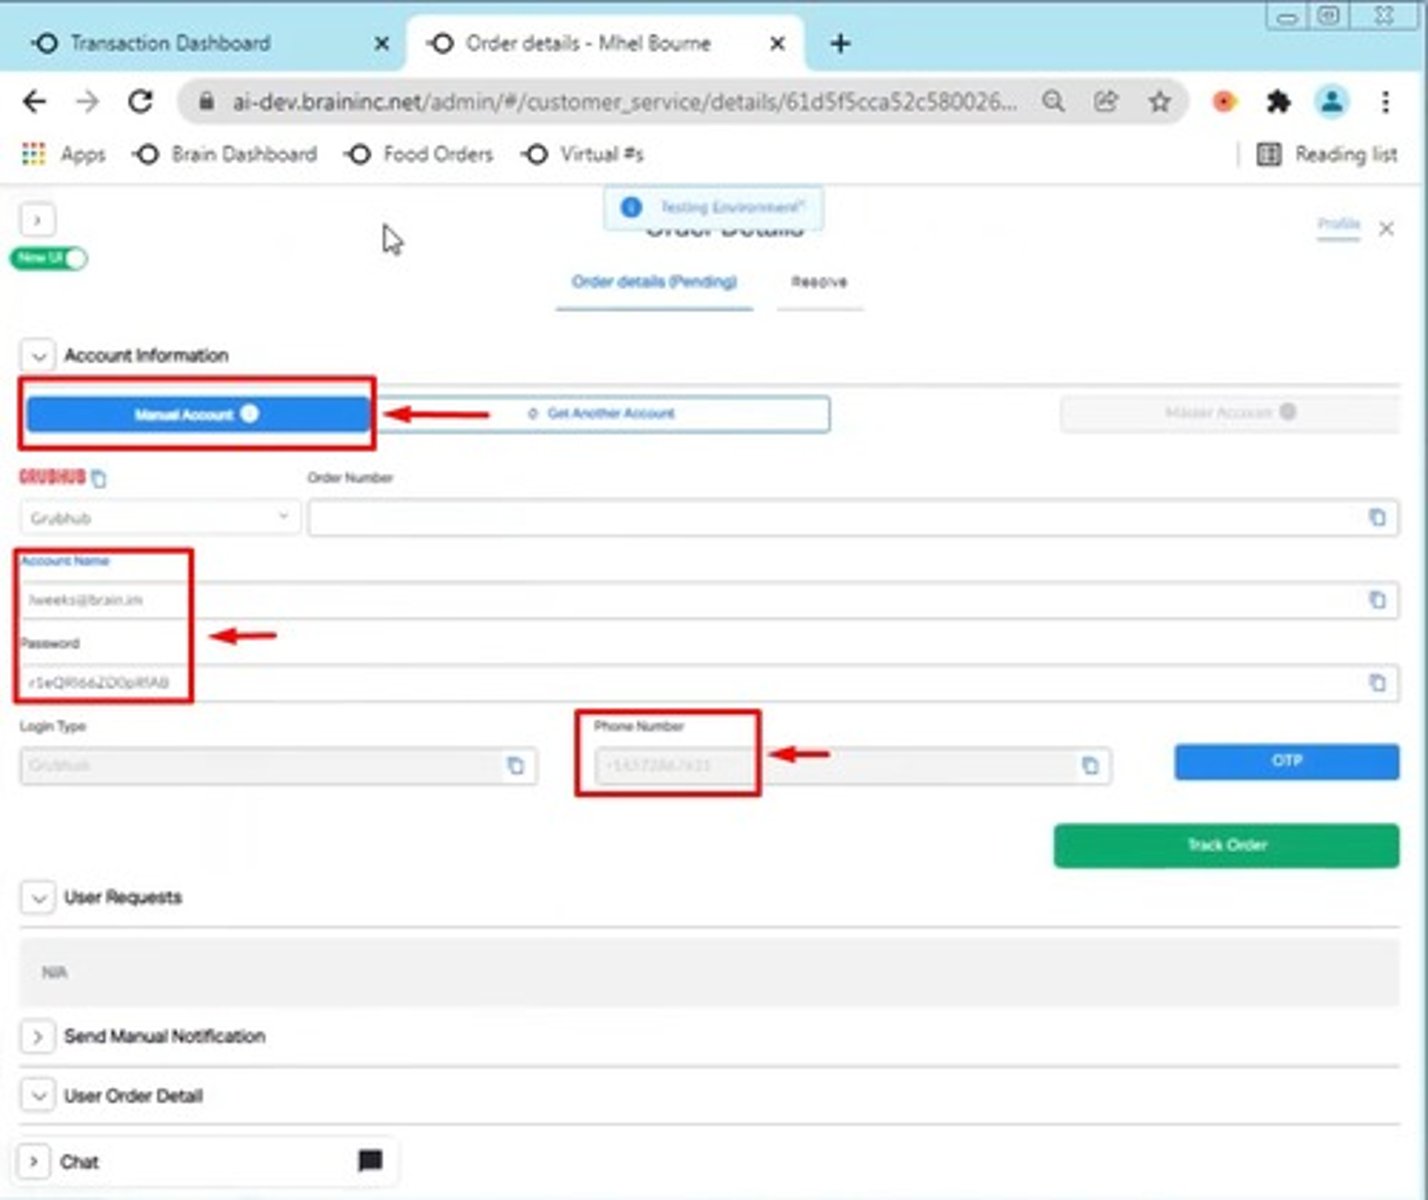Open the Virtual #s bookmark

click(x=583, y=154)
